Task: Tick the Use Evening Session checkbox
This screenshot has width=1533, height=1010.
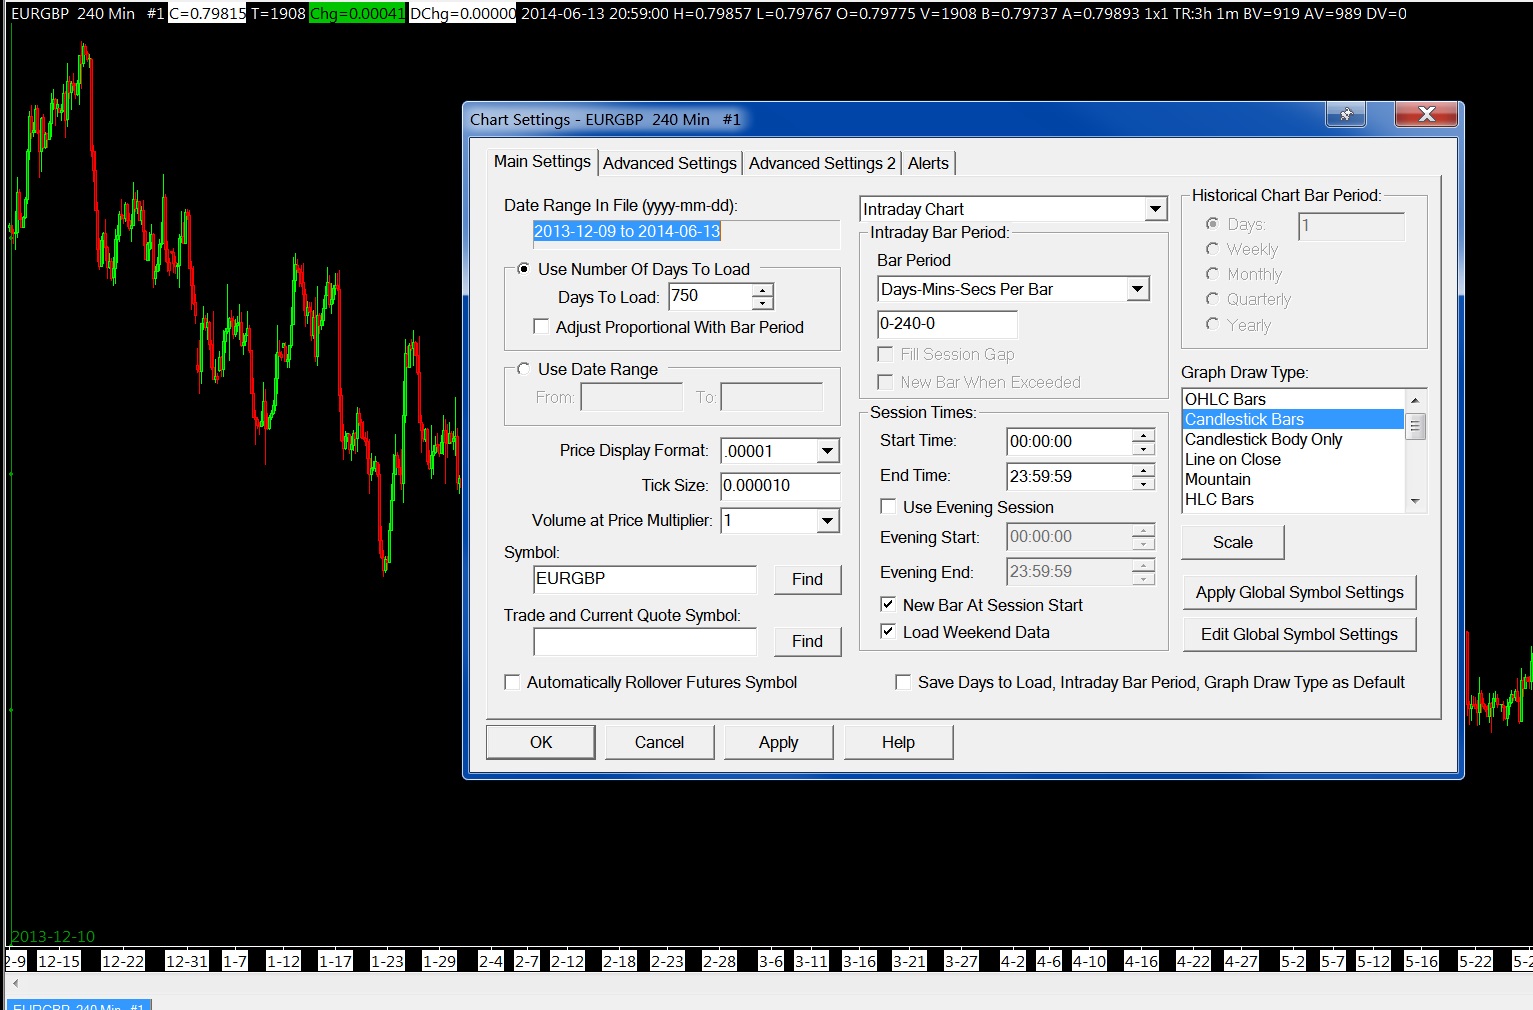Action: click(888, 507)
